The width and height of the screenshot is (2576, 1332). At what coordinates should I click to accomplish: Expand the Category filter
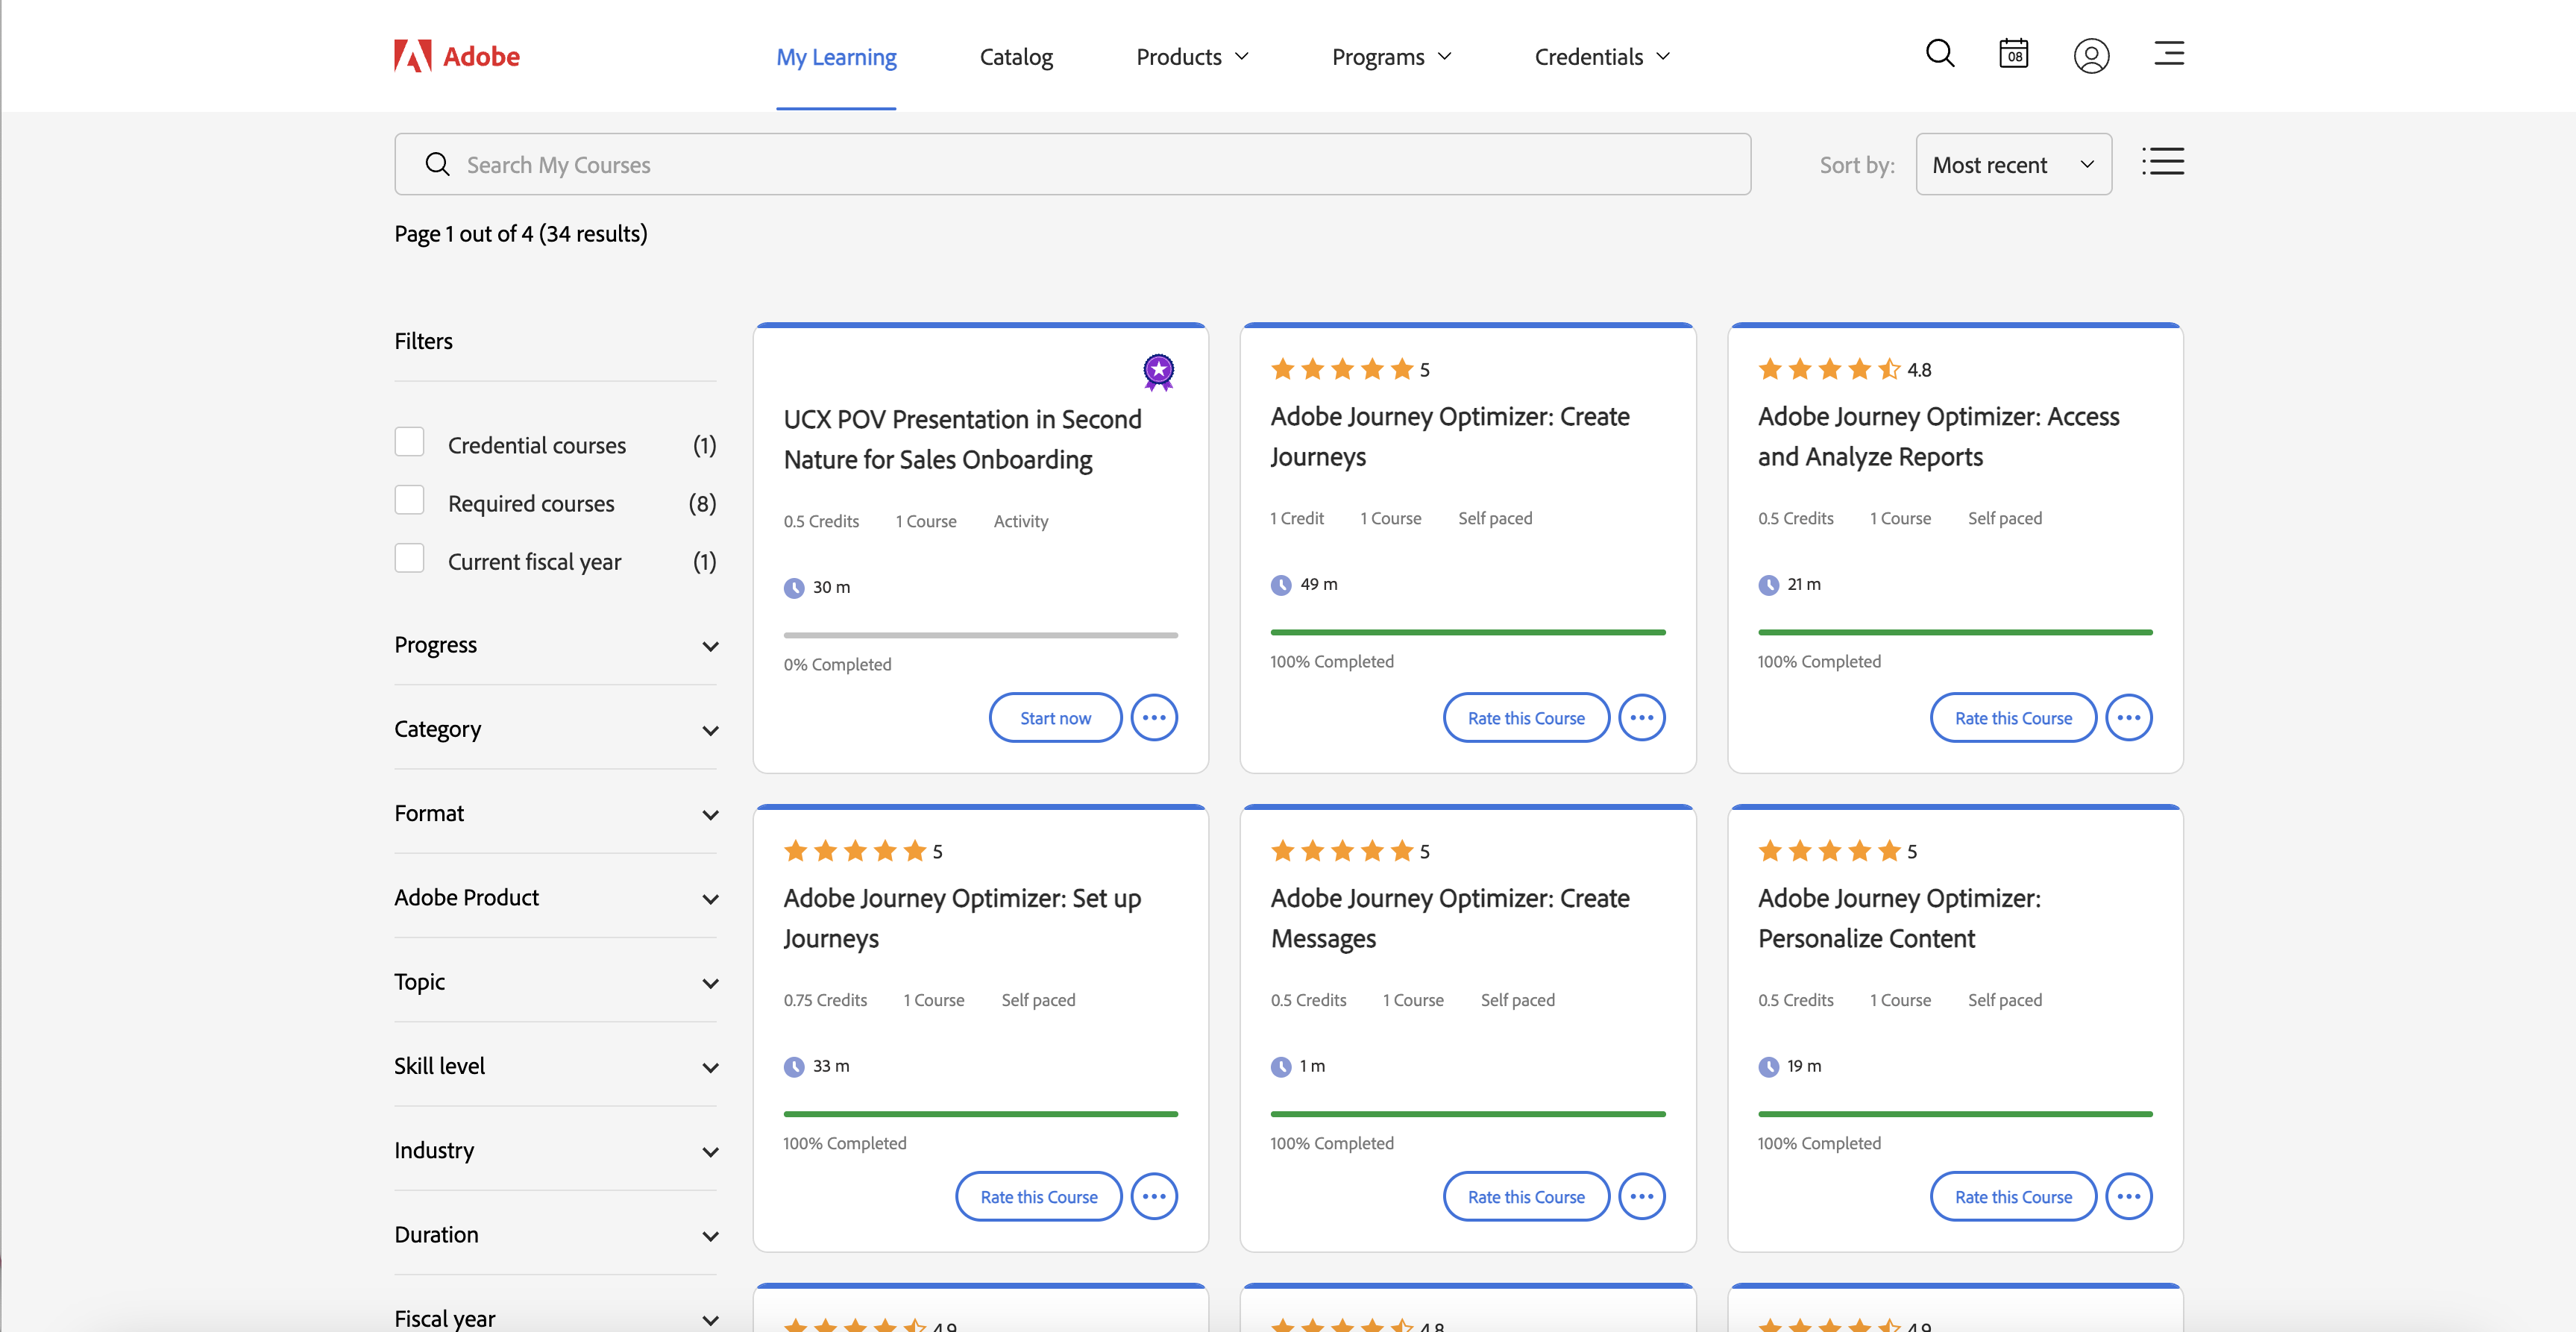[556, 729]
